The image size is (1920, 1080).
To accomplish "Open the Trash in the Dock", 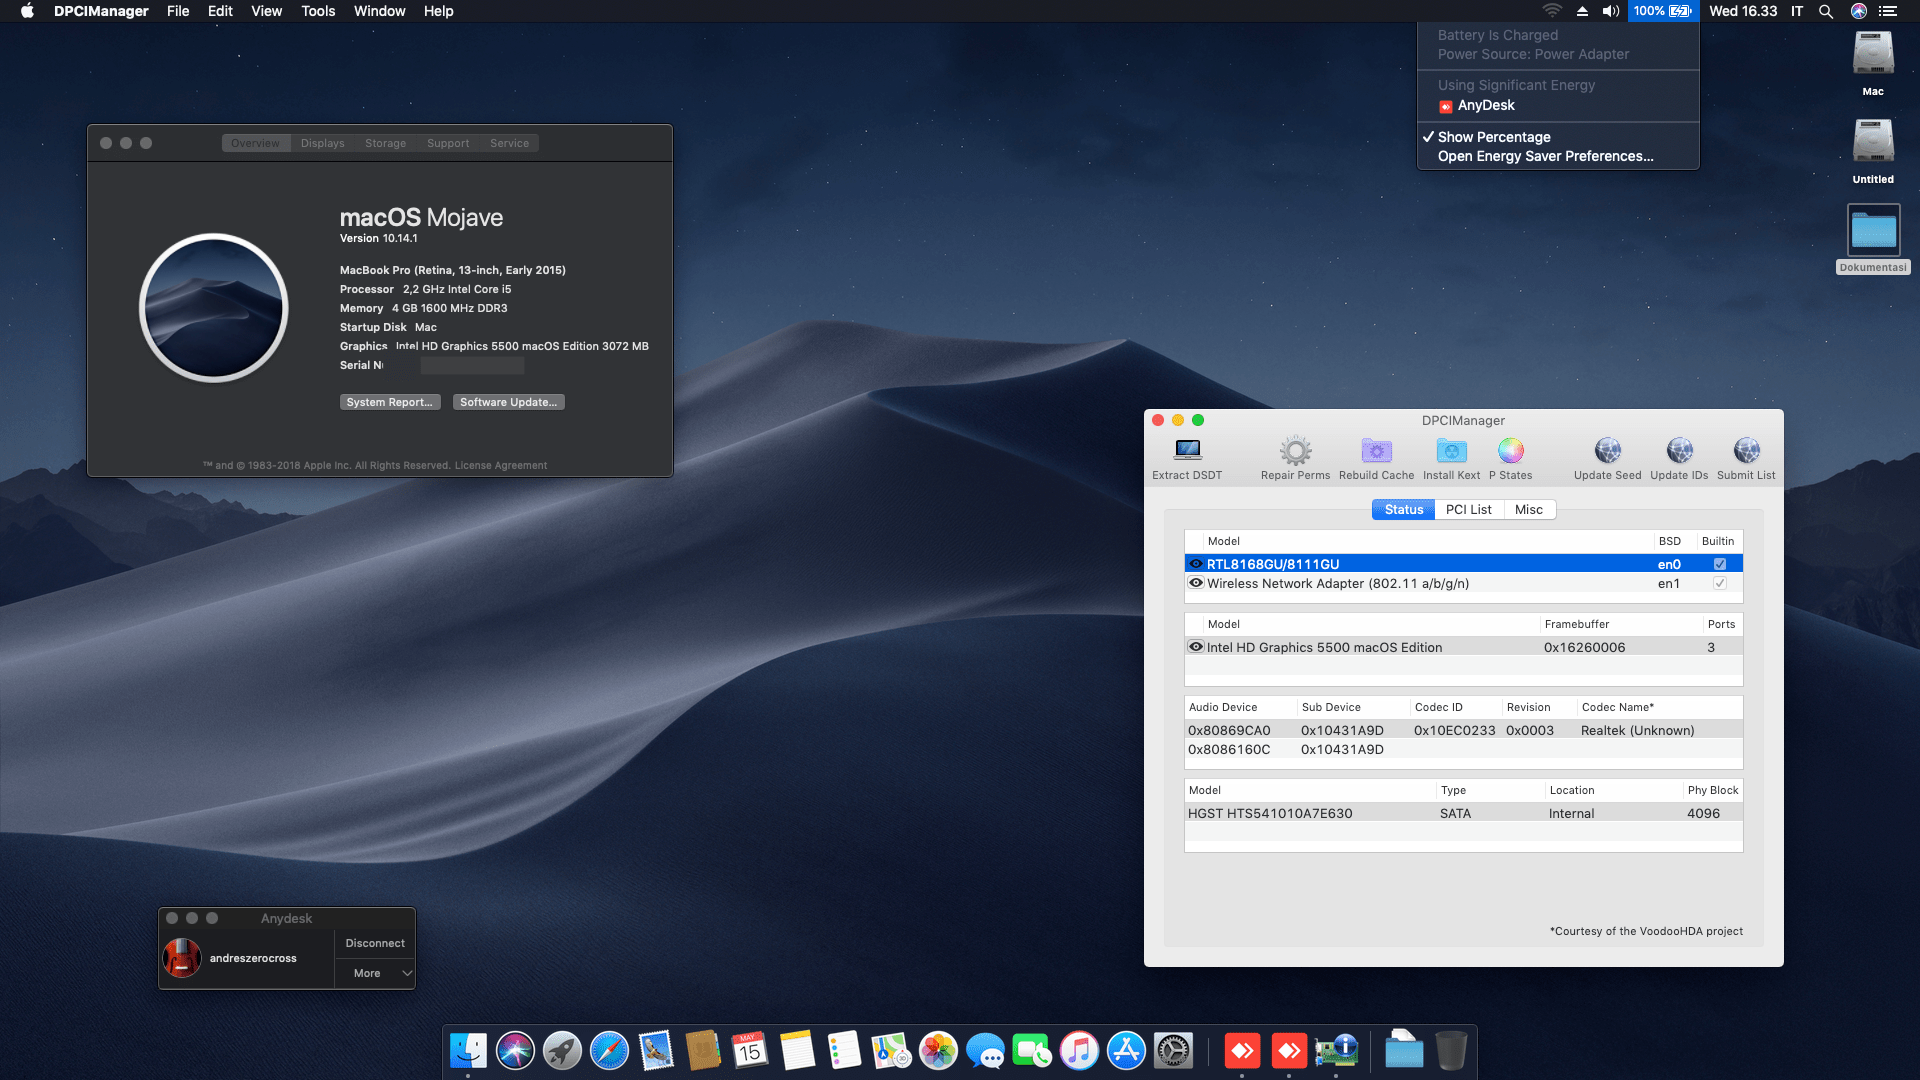I will 1451,1051.
